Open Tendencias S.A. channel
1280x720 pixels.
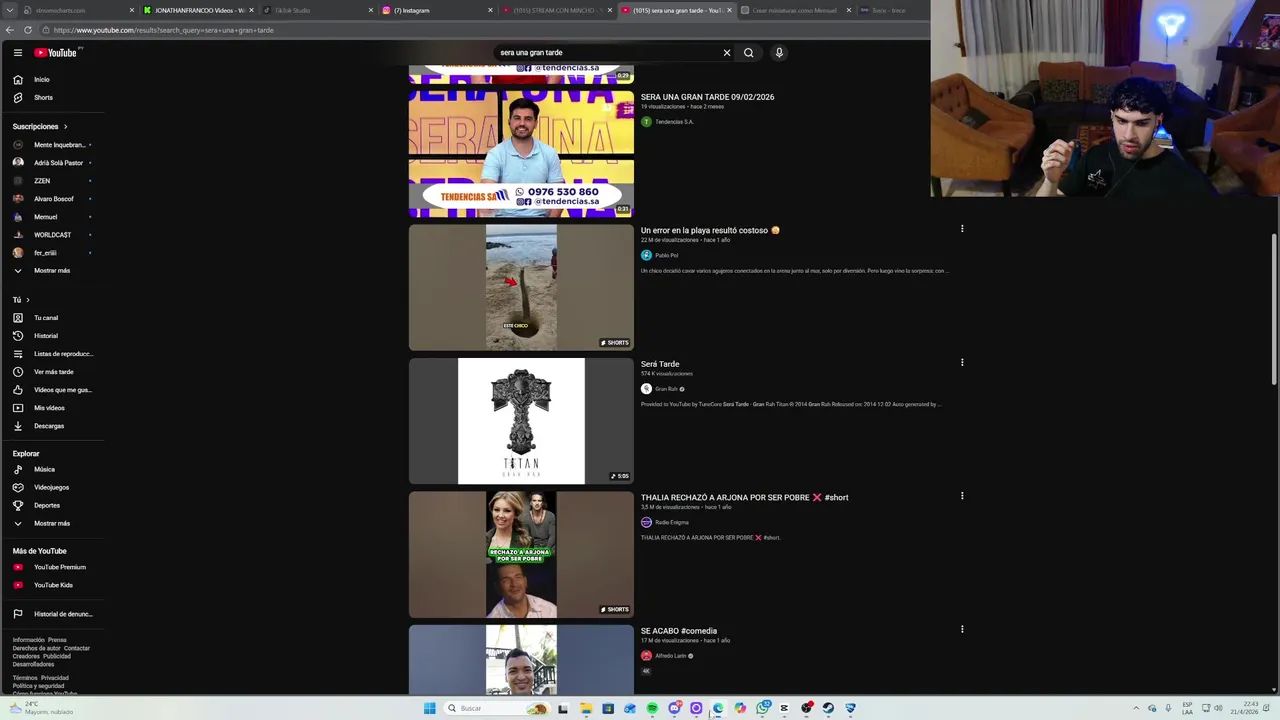(674, 122)
